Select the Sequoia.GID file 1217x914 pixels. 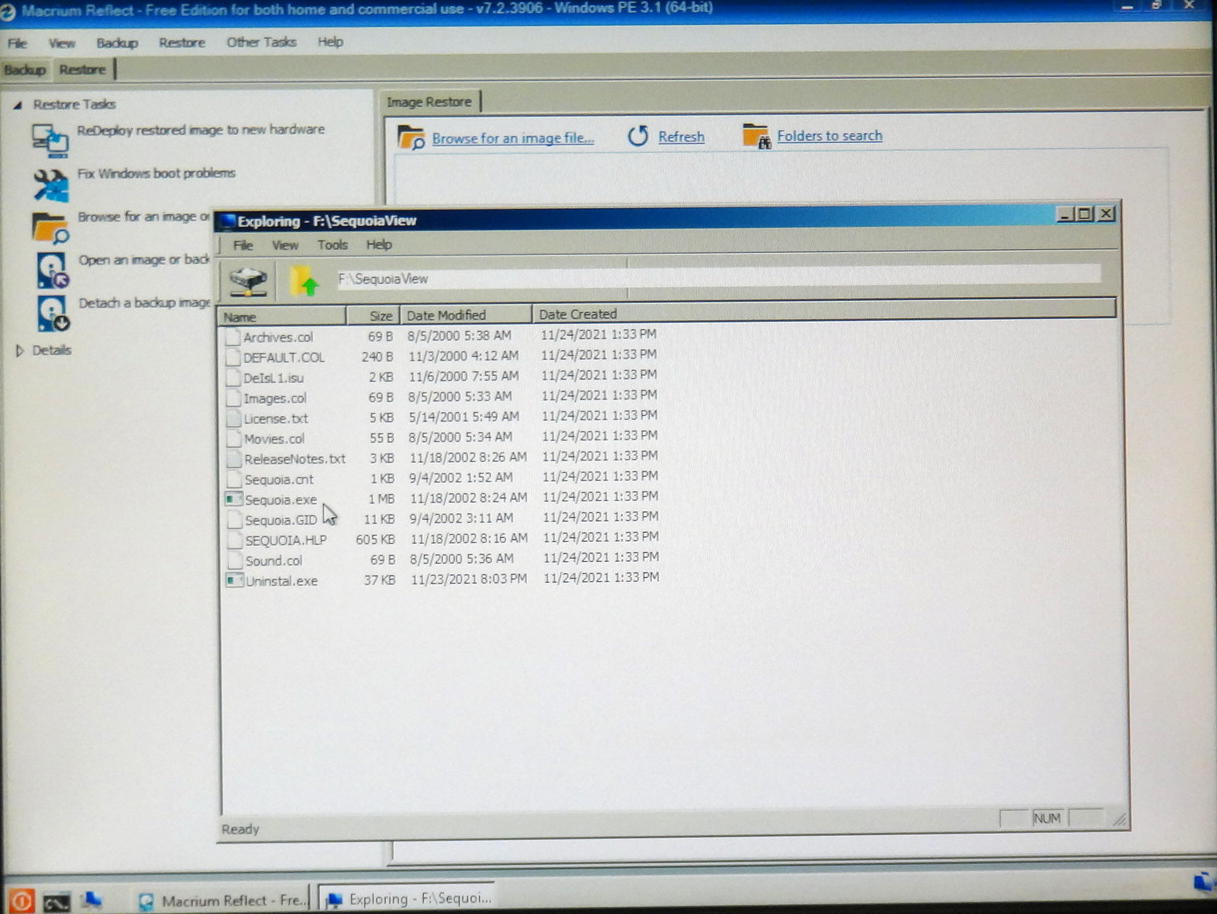coord(281,520)
